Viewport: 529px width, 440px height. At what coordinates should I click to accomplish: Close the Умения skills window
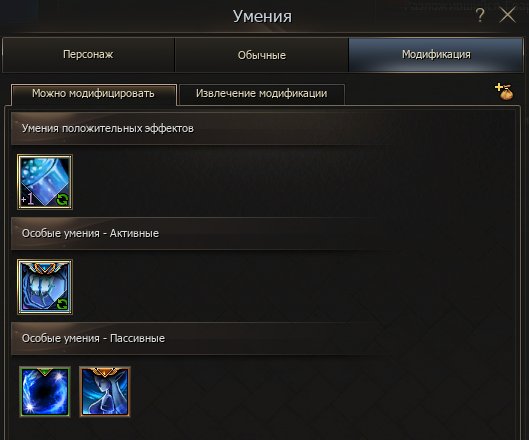[508, 16]
